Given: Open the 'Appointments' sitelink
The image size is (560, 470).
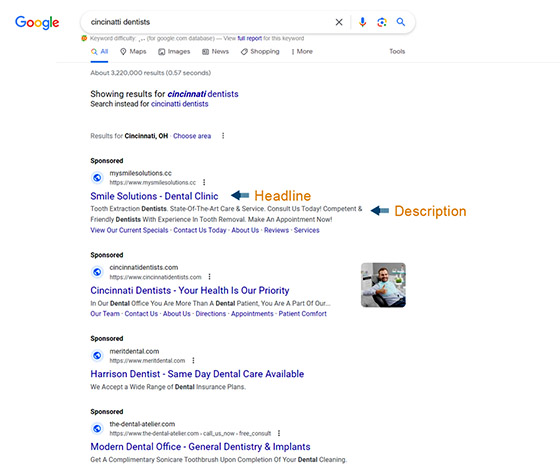Looking at the screenshot, I should pos(252,314).
